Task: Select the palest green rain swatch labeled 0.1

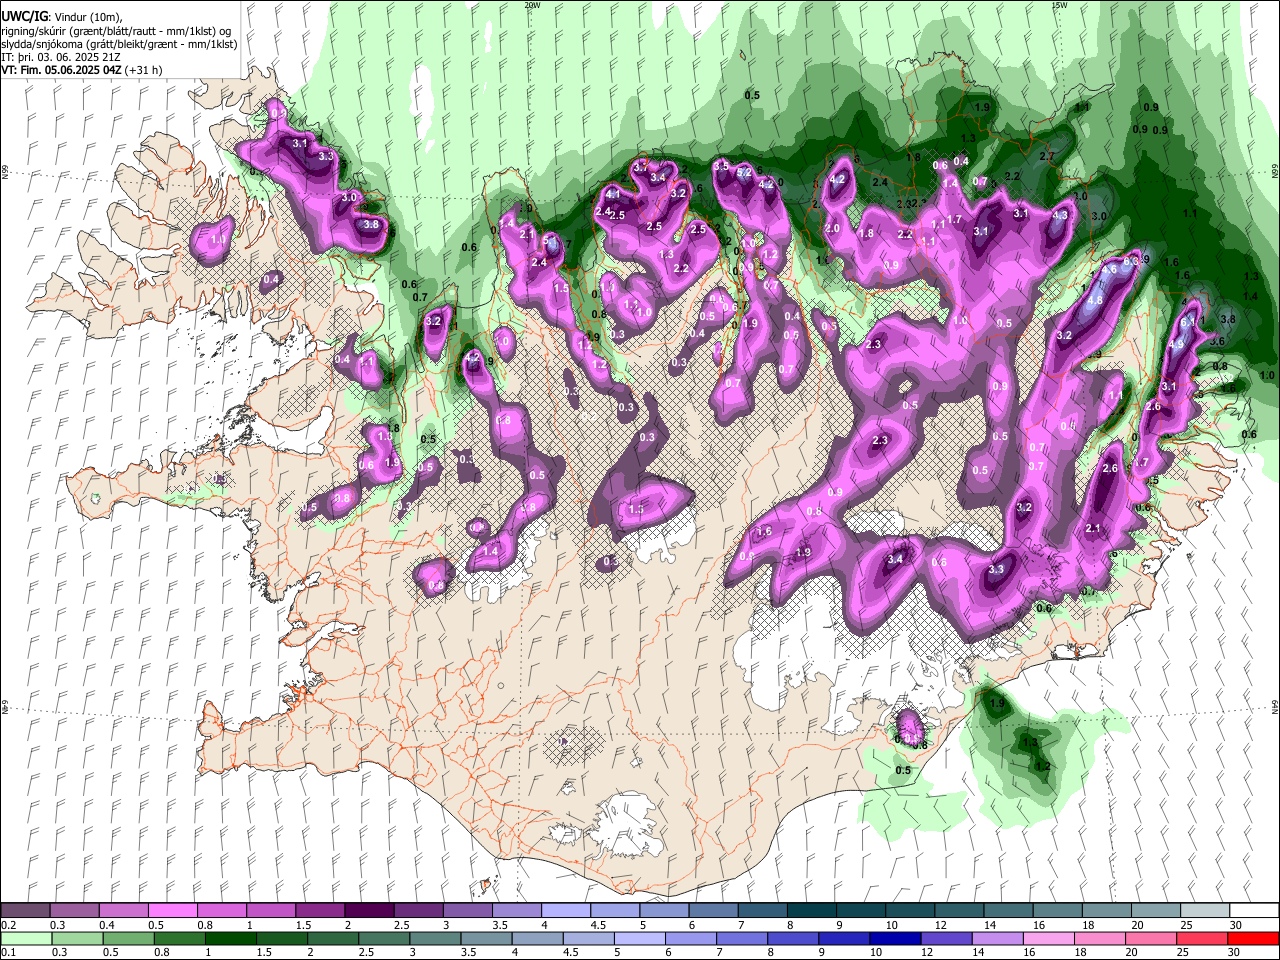Action: point(25,938)
